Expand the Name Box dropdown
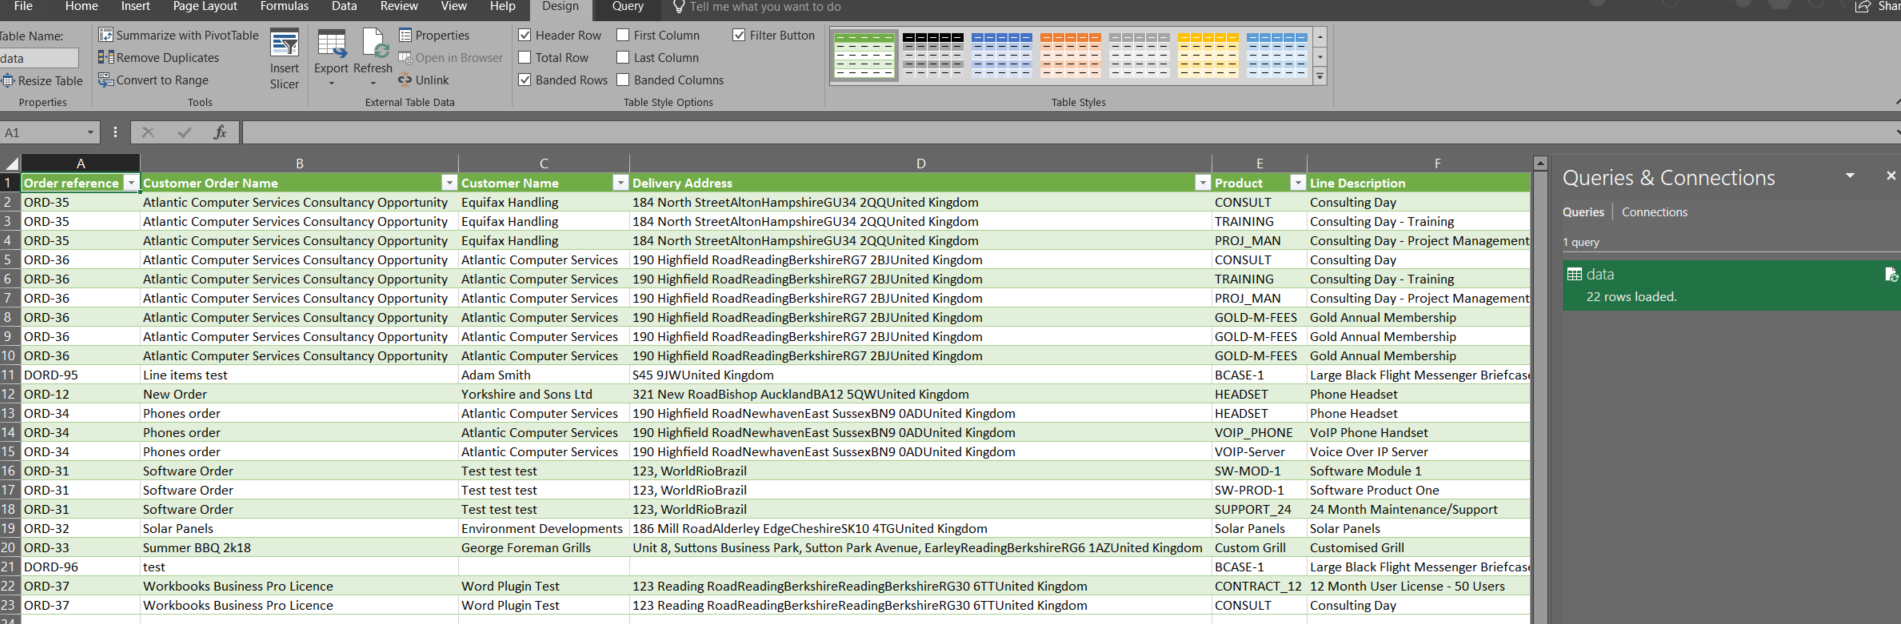 coord(90,132)
